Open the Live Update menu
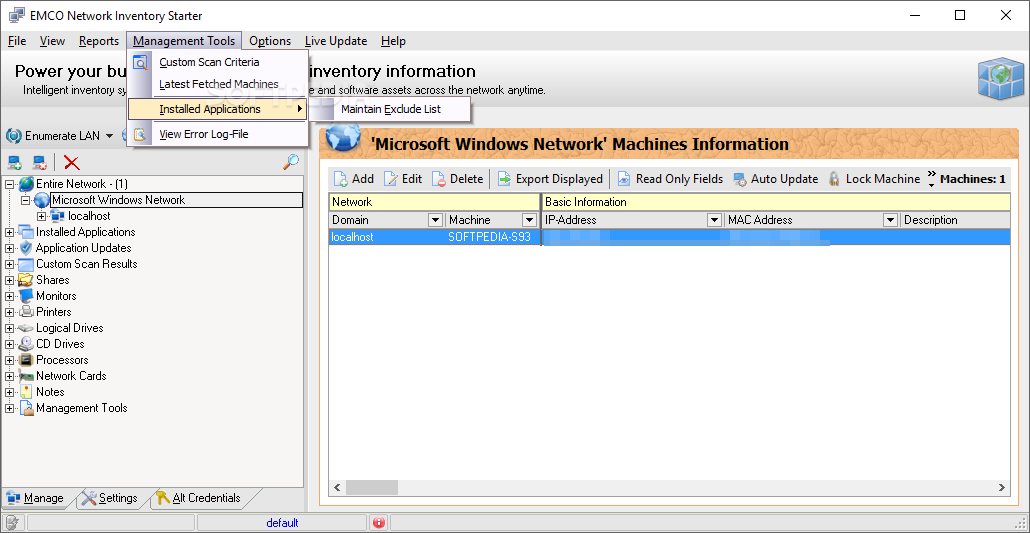 336,41
